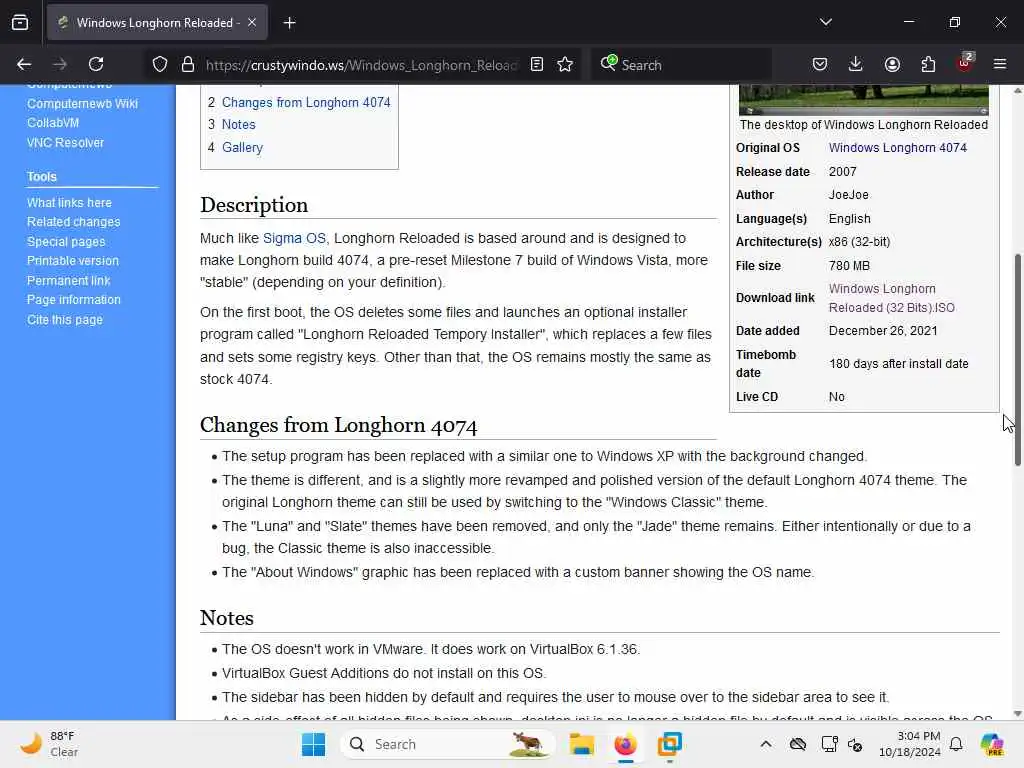The image size is (1024, 768).
Task: Click the scrollbar down arrow
Action: pyautogui.click(x=1017, y=713)
